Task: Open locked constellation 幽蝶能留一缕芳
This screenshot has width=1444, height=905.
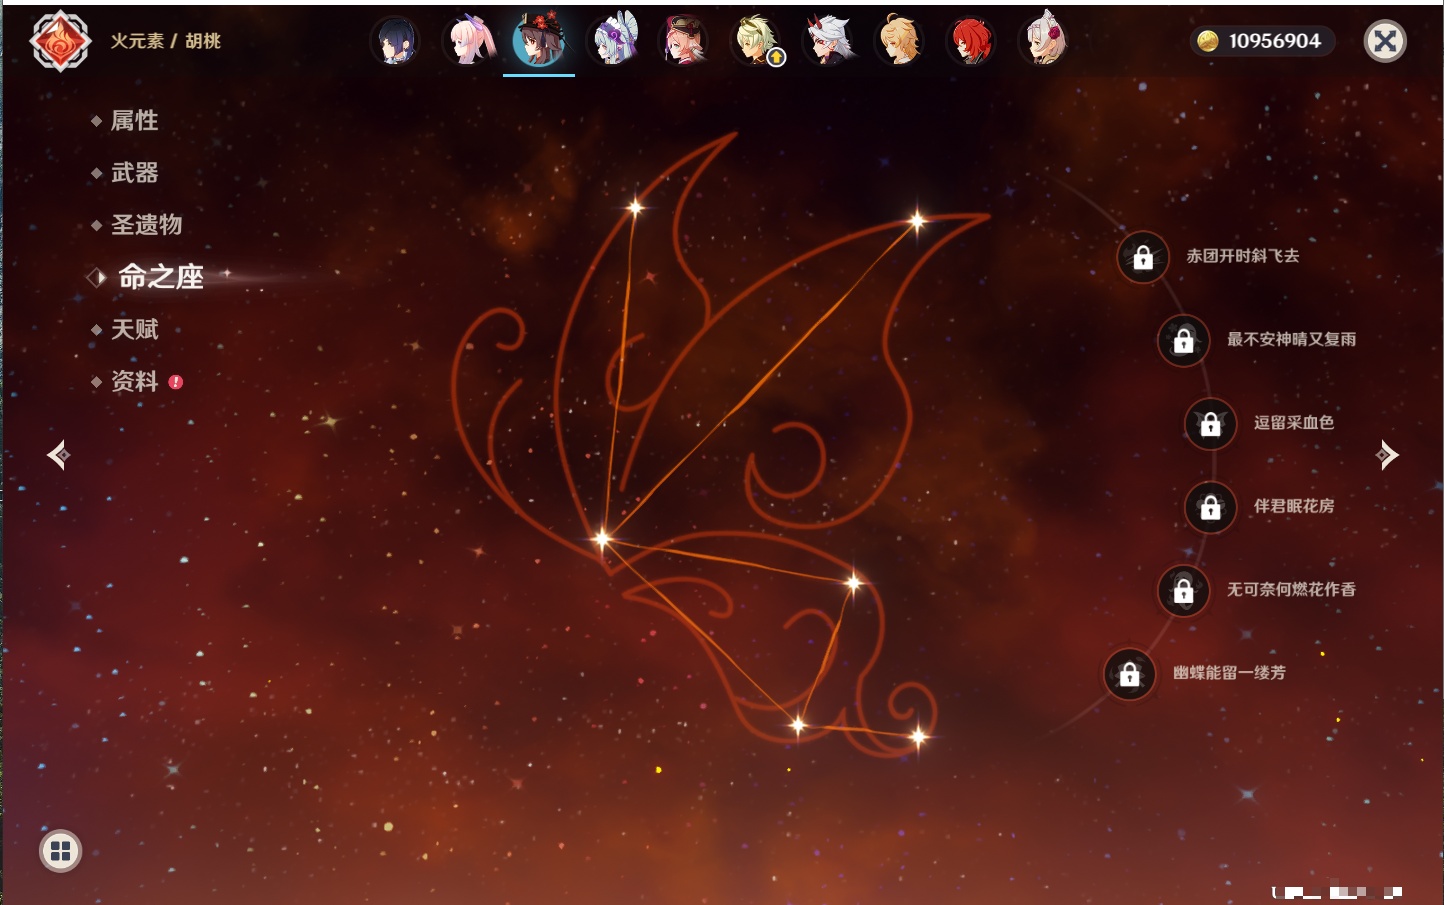Action: click(x=1129, y=674)
